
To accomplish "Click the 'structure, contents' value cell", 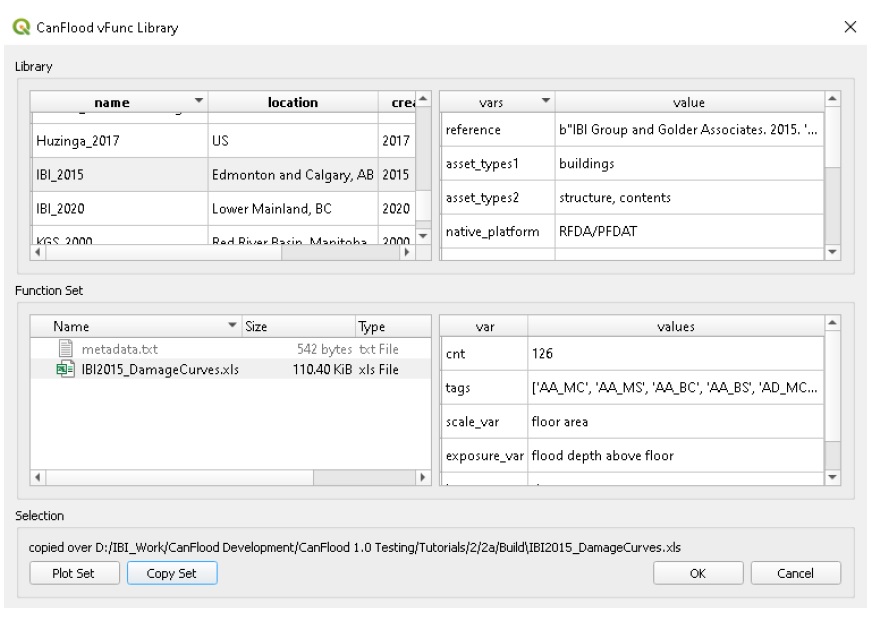I will coord(689,198).
